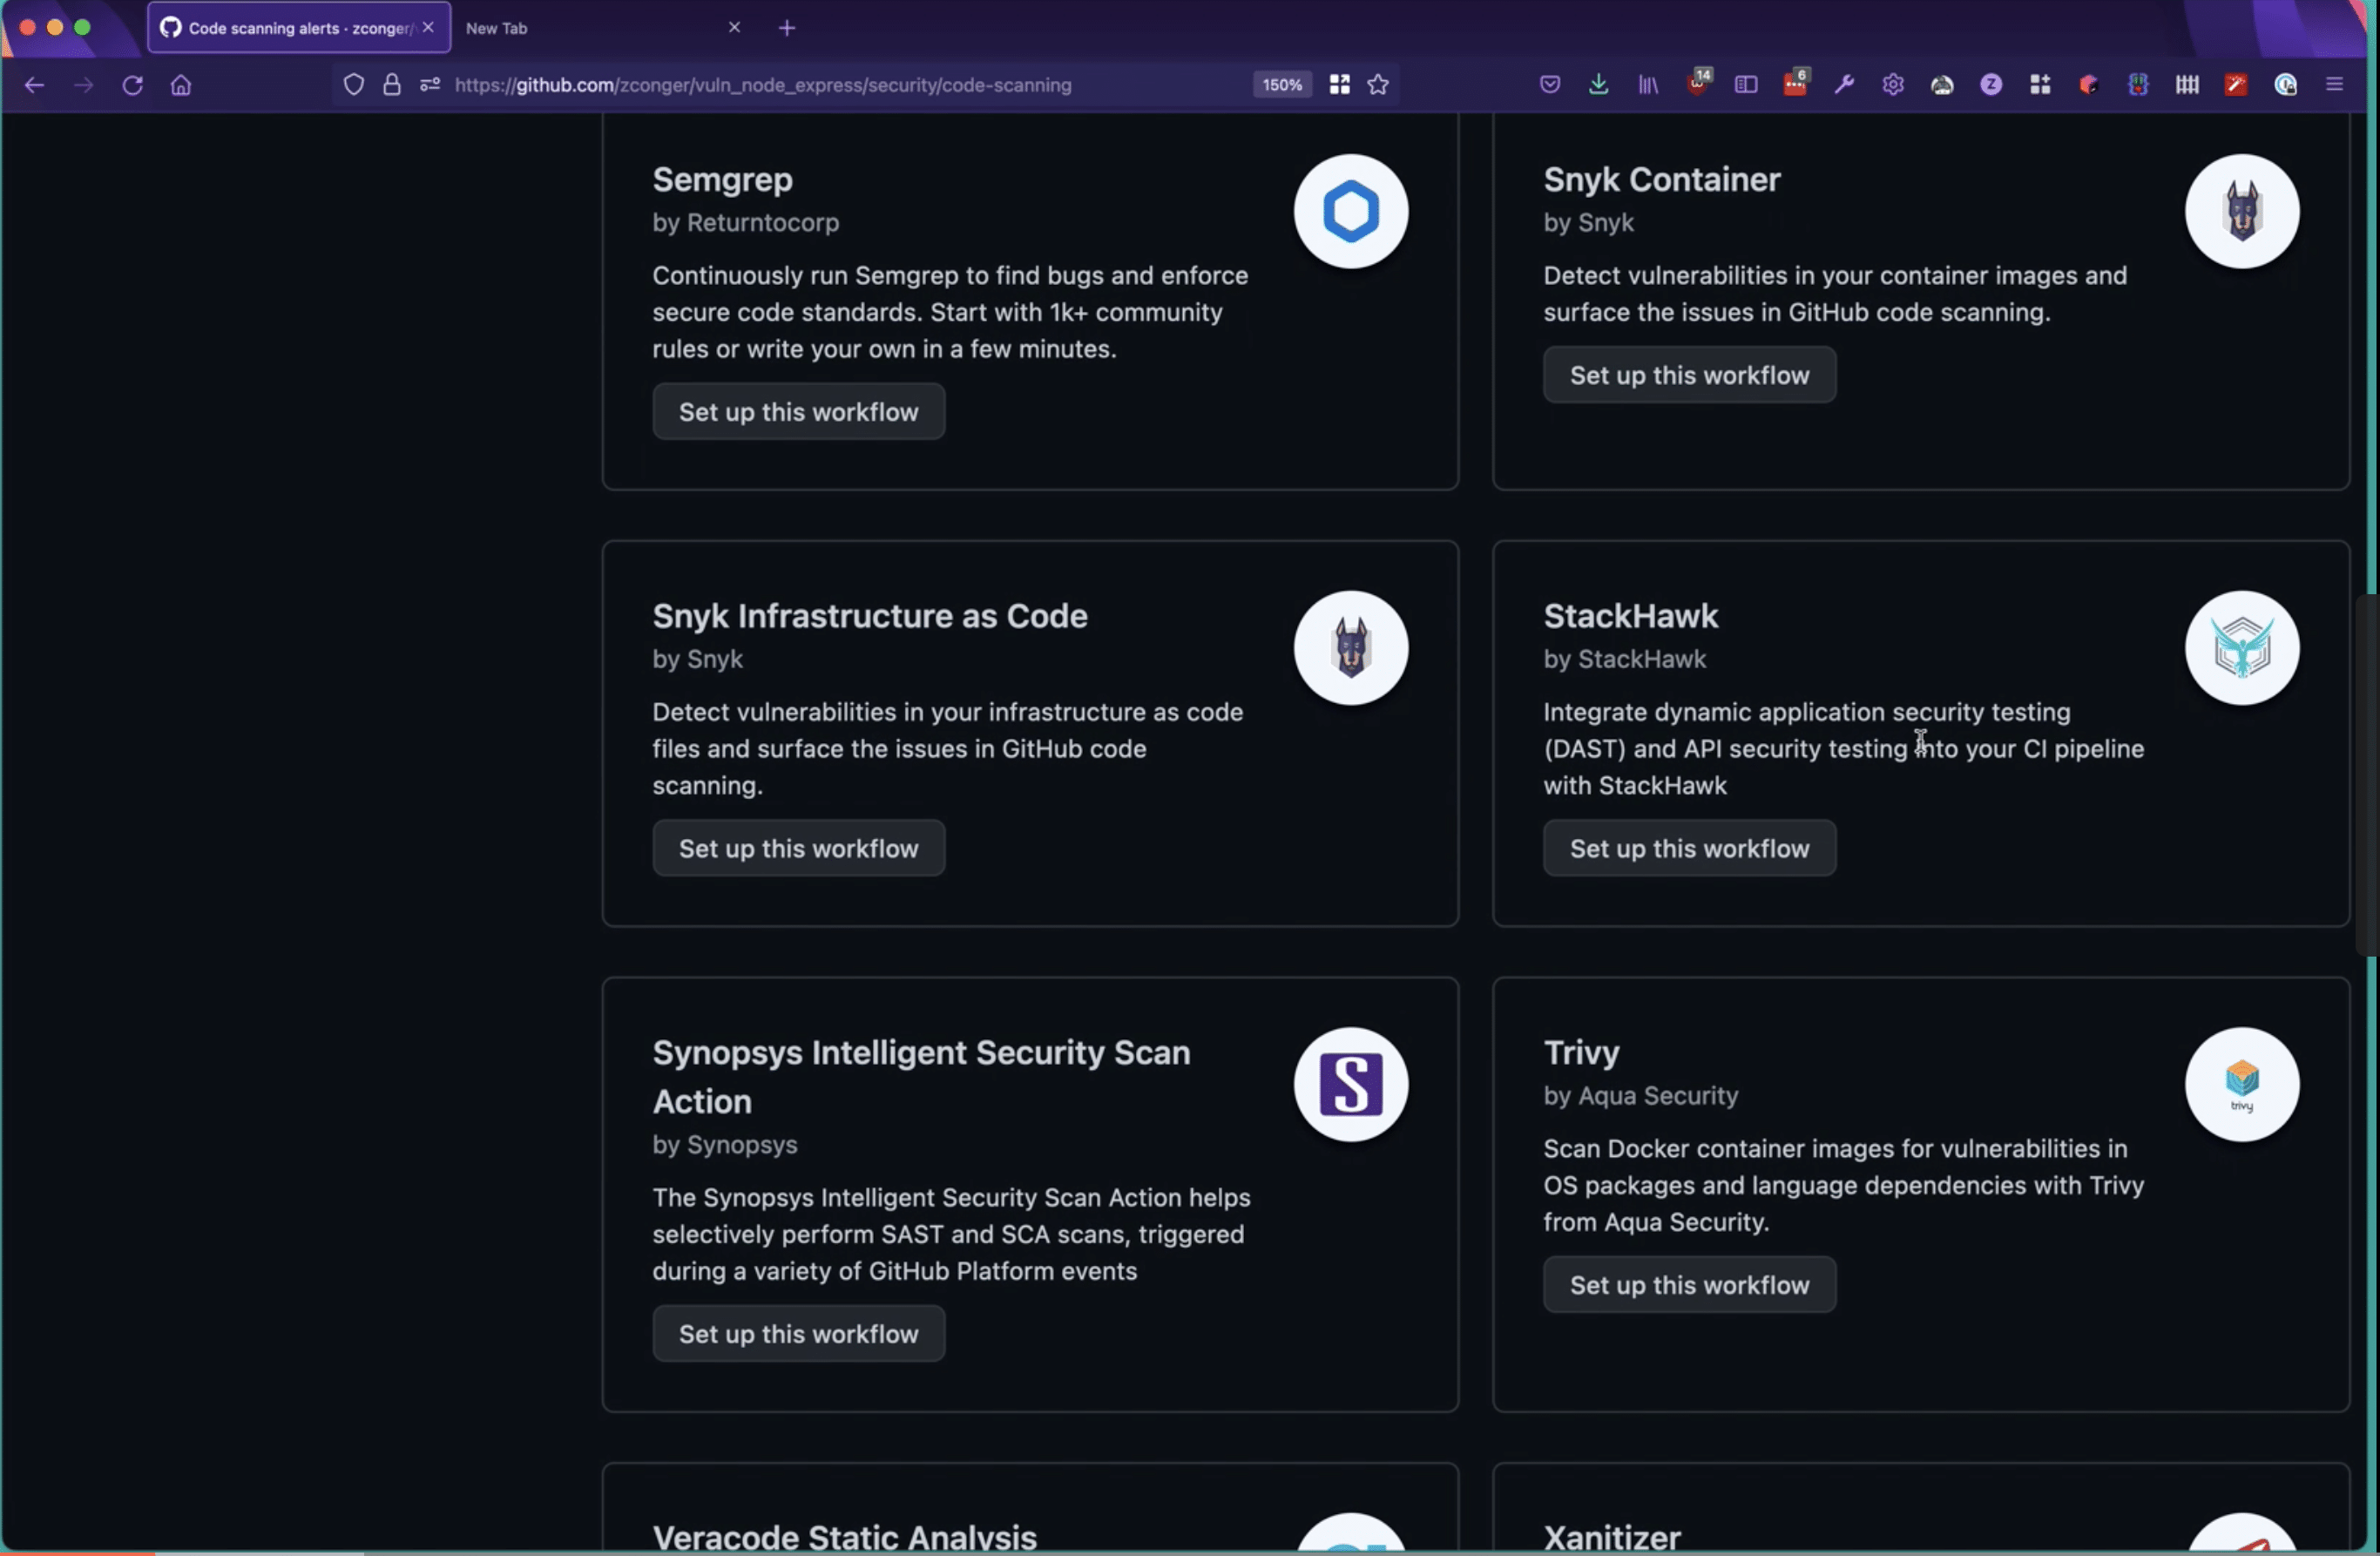This screenshot has height=1556, width=2380.
Task: Click the page vertical scrollbar thumb
Action: tap(2367, 775)
